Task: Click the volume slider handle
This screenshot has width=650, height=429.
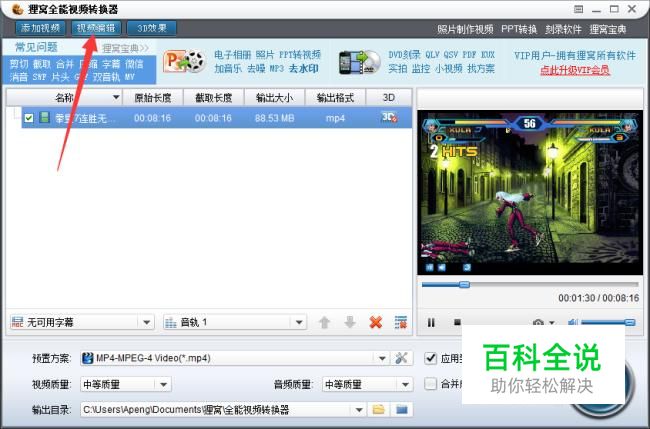Action: (x=630, y=322)
